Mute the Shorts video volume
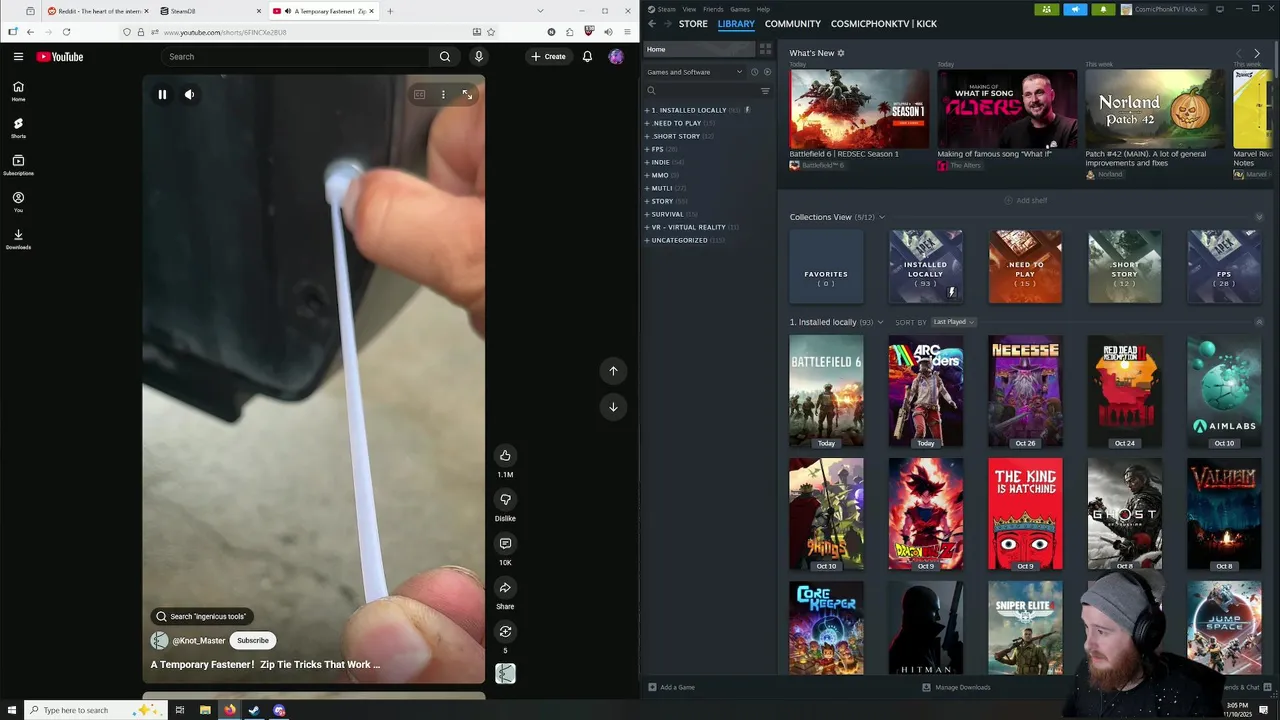The width and height of the screenshot is (1280, 720). pyautogui.click(x=189, y=94)
